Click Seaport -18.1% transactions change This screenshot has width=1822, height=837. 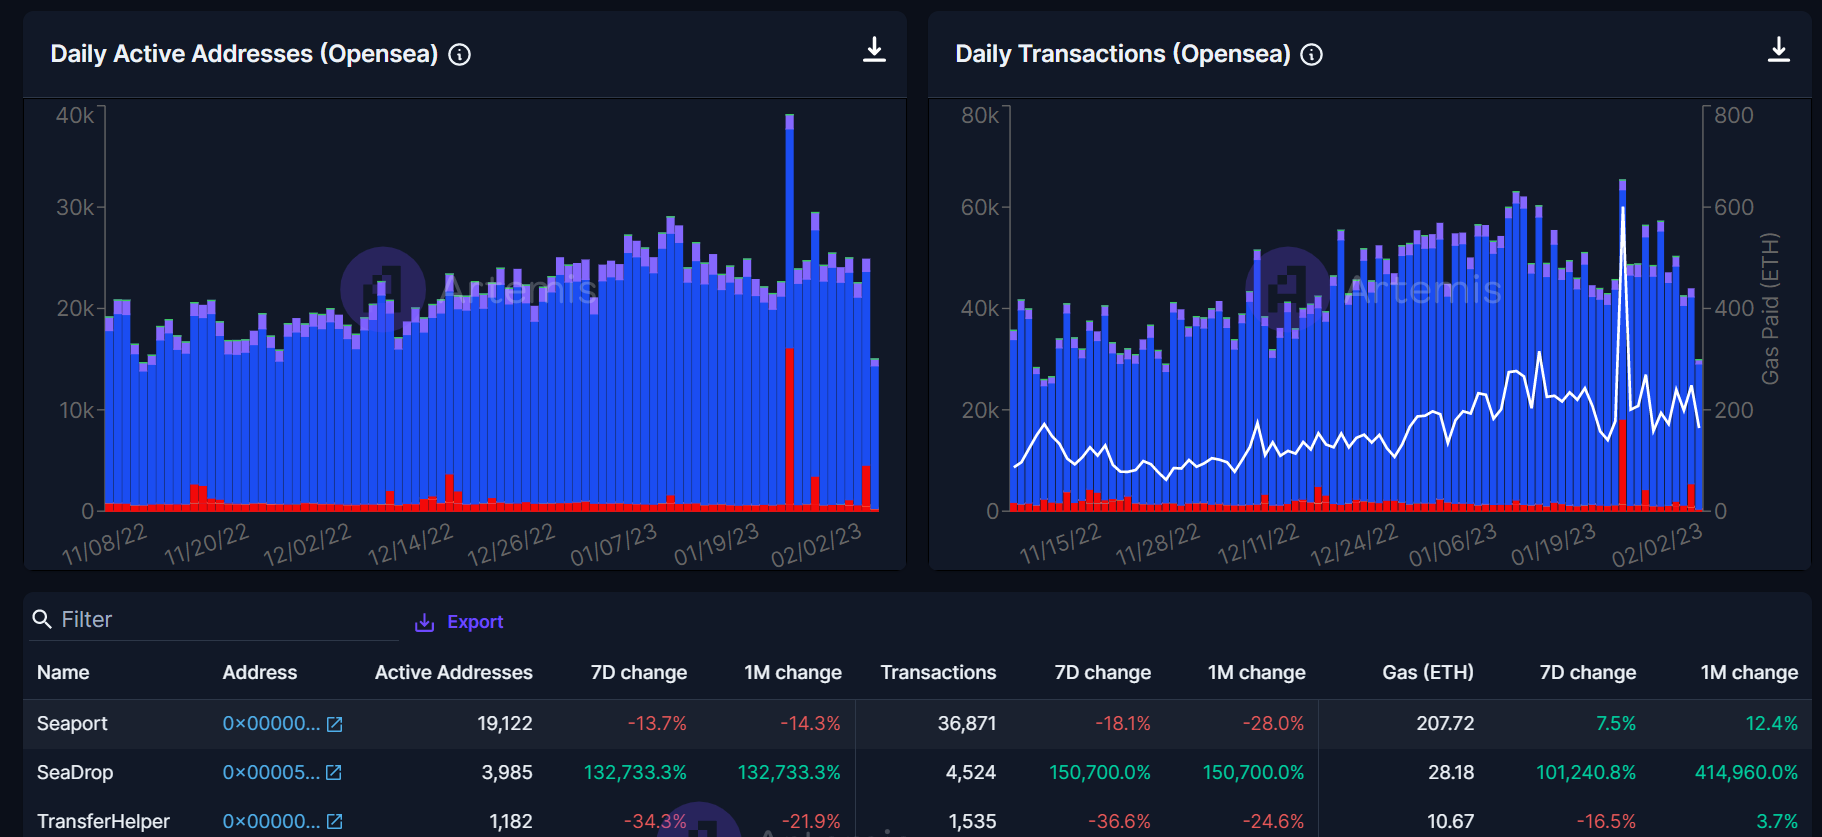point(1123,723)
